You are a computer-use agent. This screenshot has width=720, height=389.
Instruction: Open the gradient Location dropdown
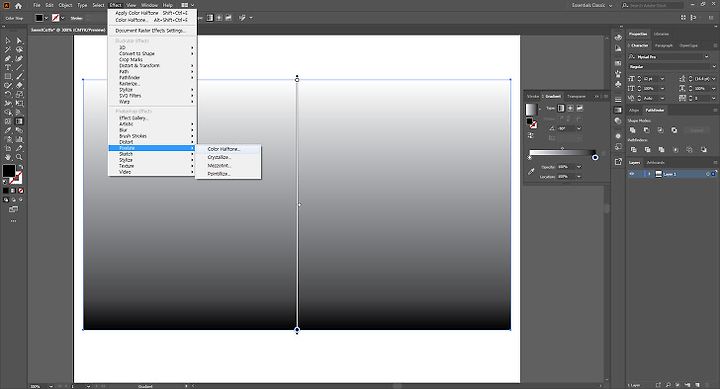click(x=579, y=177)
